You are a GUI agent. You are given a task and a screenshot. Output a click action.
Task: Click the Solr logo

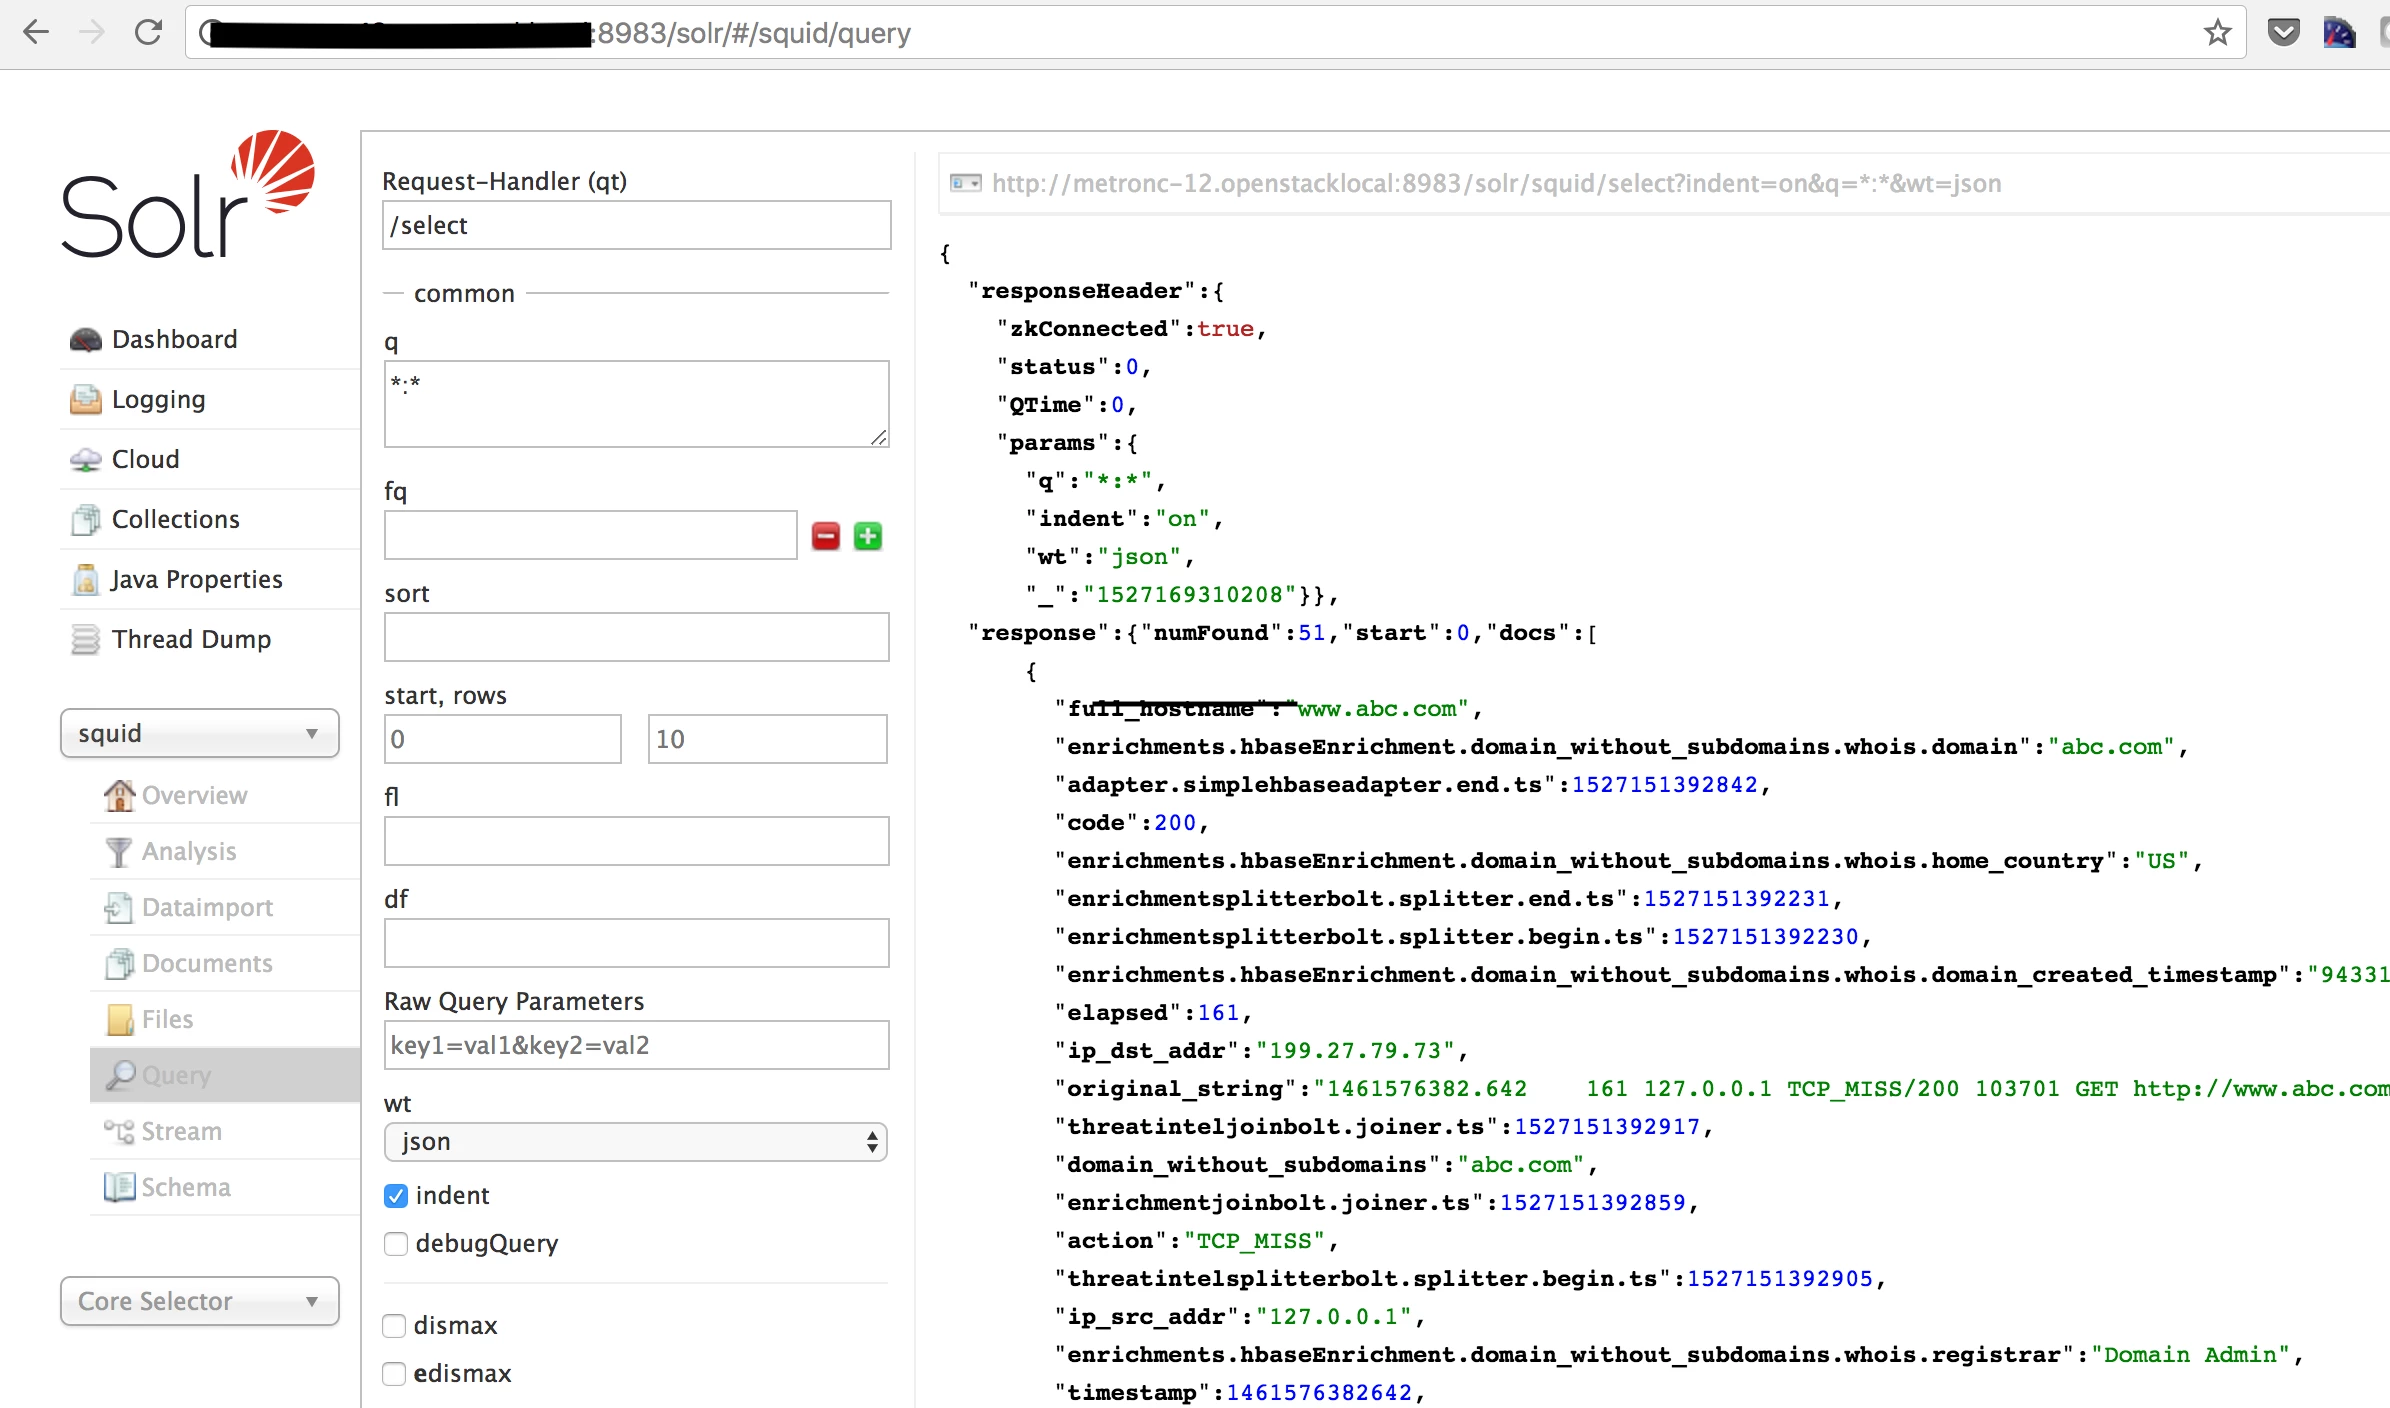coord(188,194)
